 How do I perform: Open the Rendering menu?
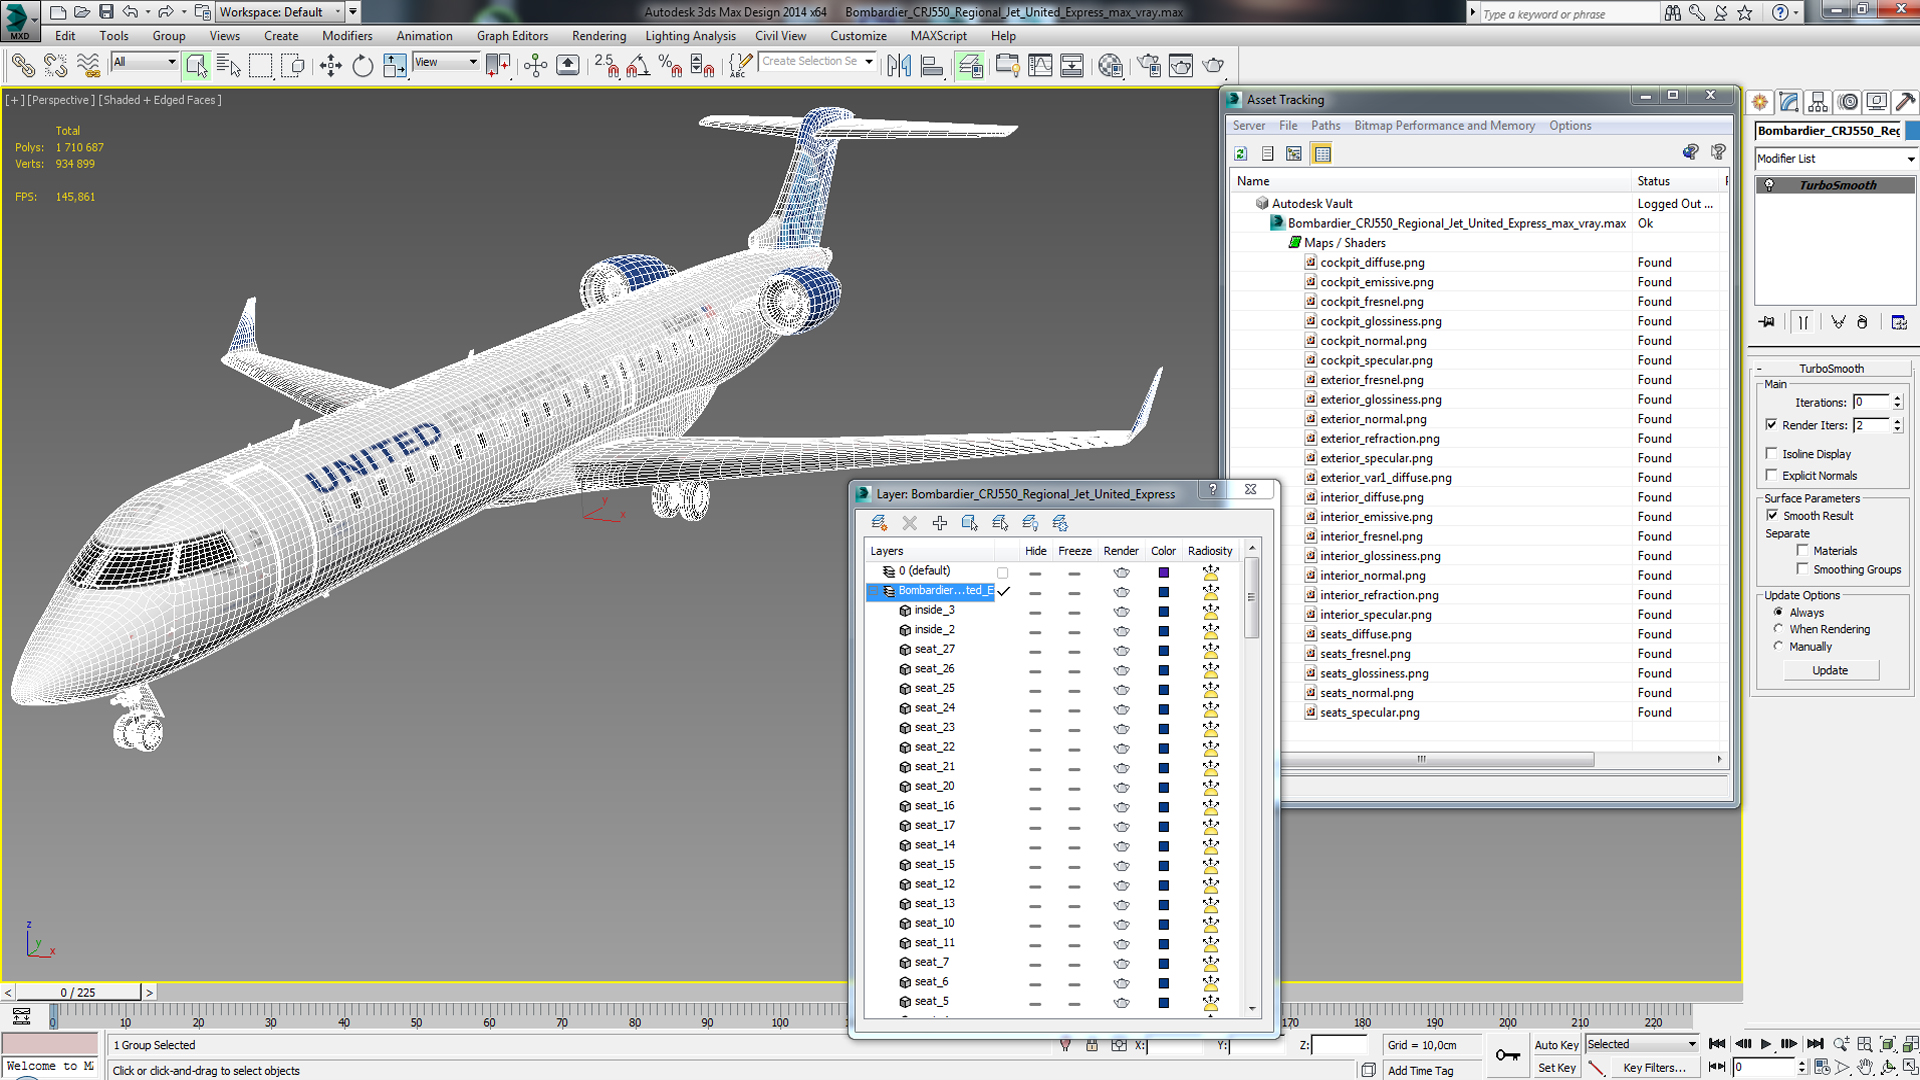click(x=599, y=36)
